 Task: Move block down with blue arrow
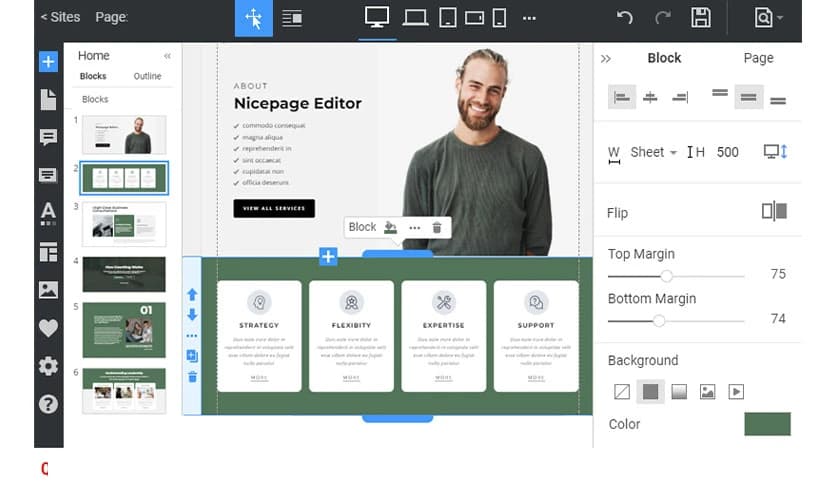pyautogui.click(x=192, y=314)
